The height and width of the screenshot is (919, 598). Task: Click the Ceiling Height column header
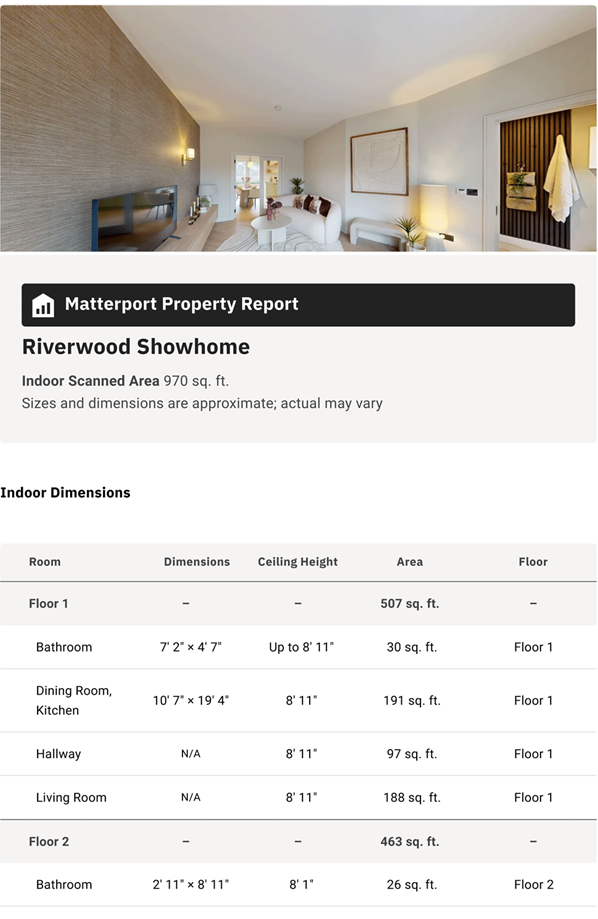298,562
